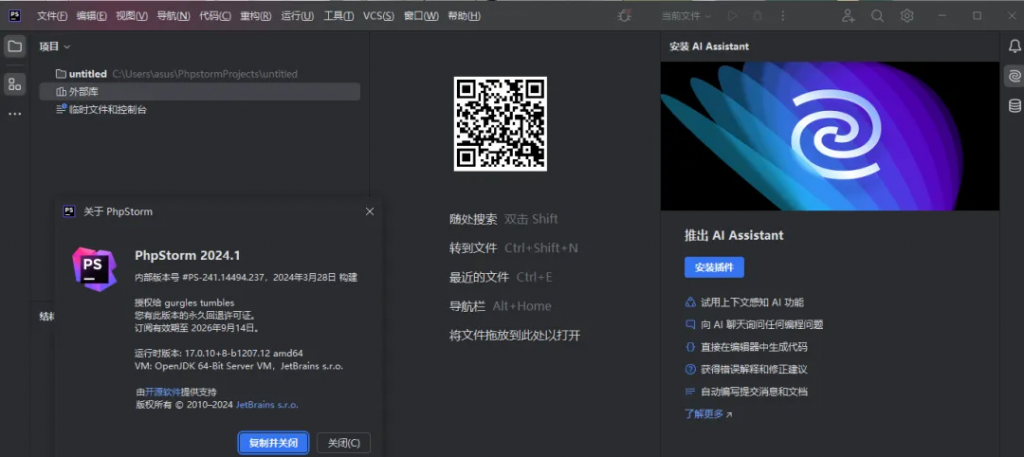Open Notifications bell icon

1014,46
